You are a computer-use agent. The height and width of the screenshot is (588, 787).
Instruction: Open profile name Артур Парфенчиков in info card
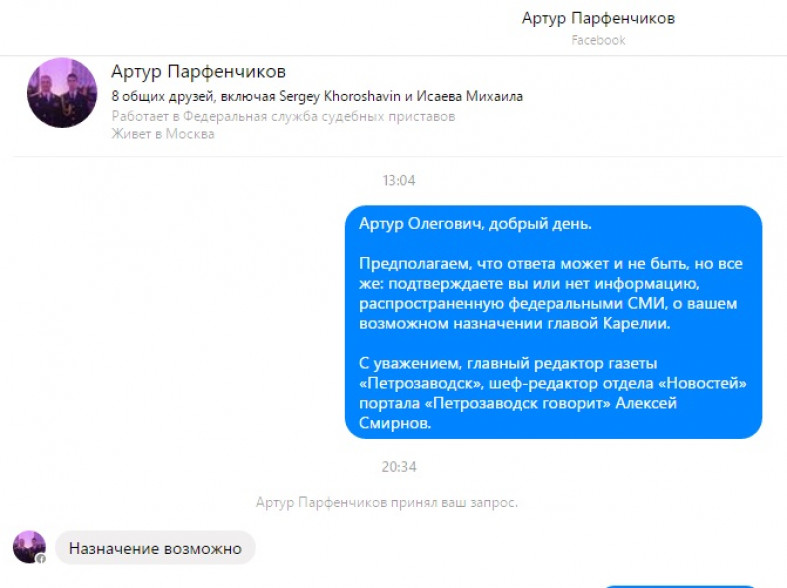[198, 72]
